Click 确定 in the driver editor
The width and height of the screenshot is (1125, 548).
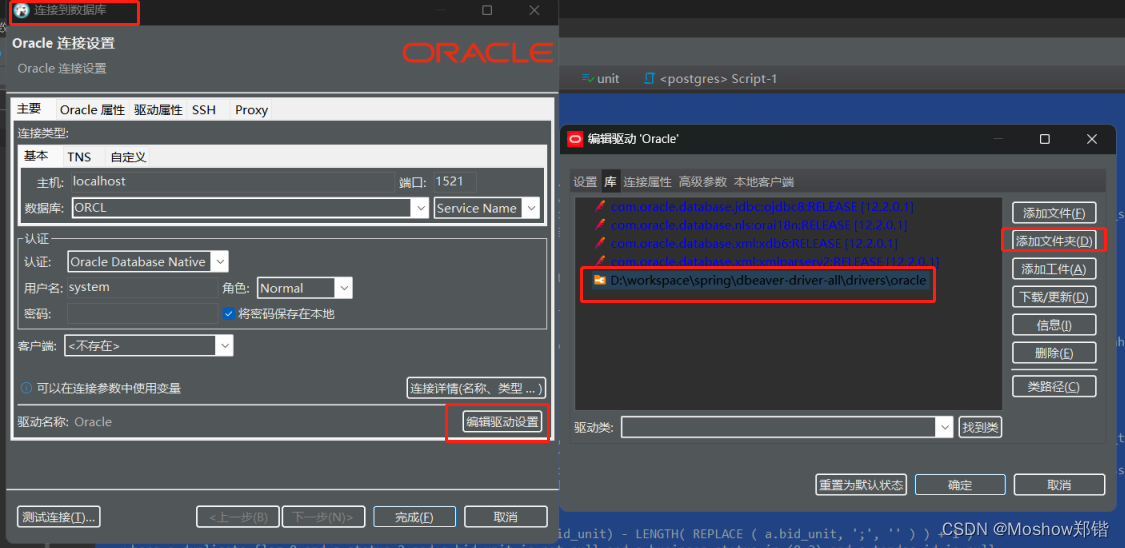pyautogui.click(x=960, y=484)
